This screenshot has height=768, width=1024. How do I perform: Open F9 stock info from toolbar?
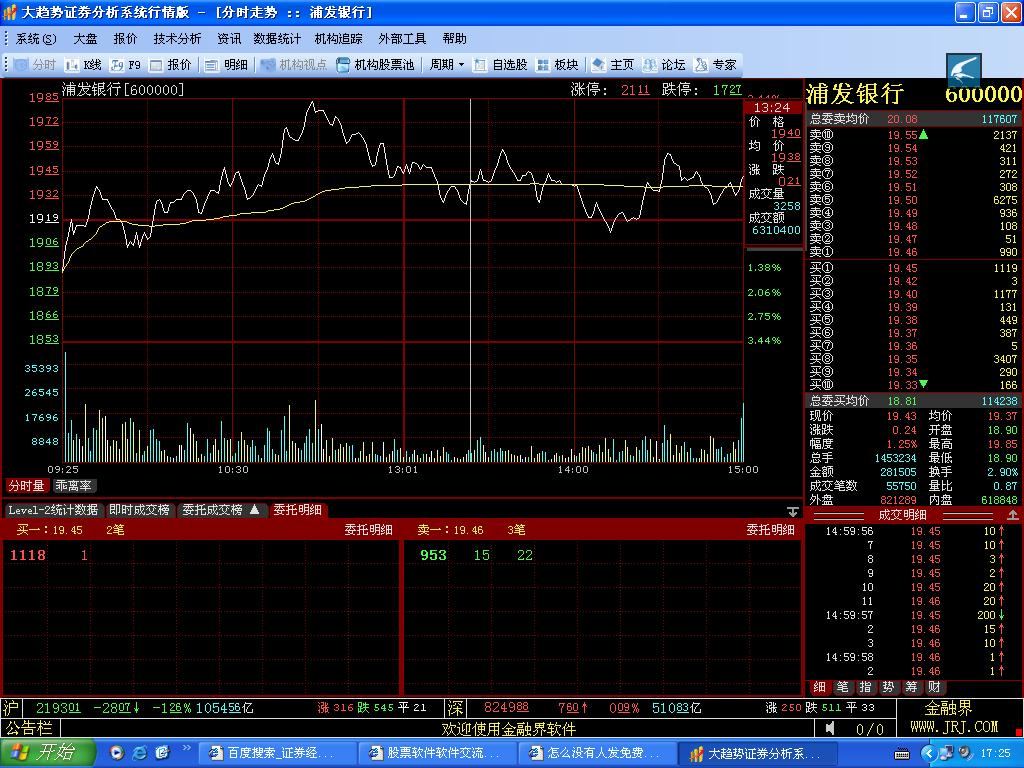126,65
